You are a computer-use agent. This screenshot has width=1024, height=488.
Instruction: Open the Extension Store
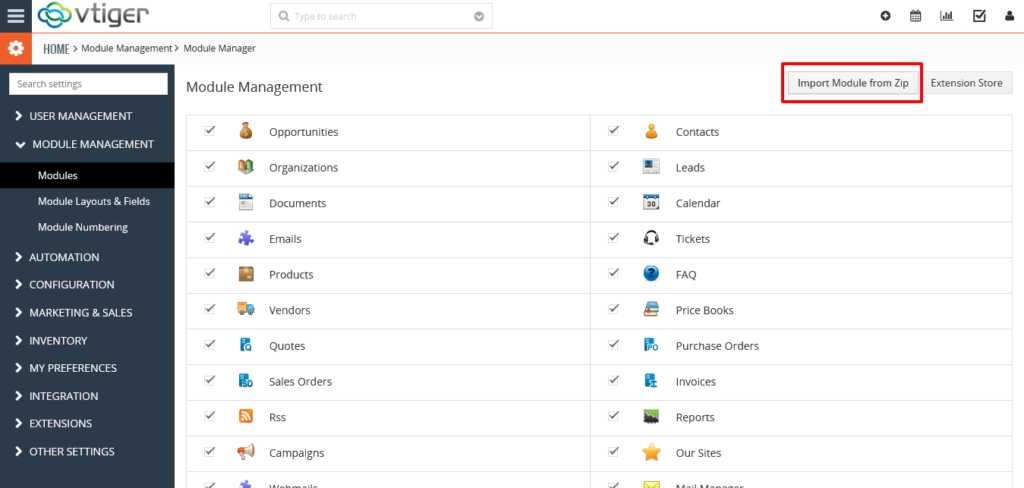966,83
